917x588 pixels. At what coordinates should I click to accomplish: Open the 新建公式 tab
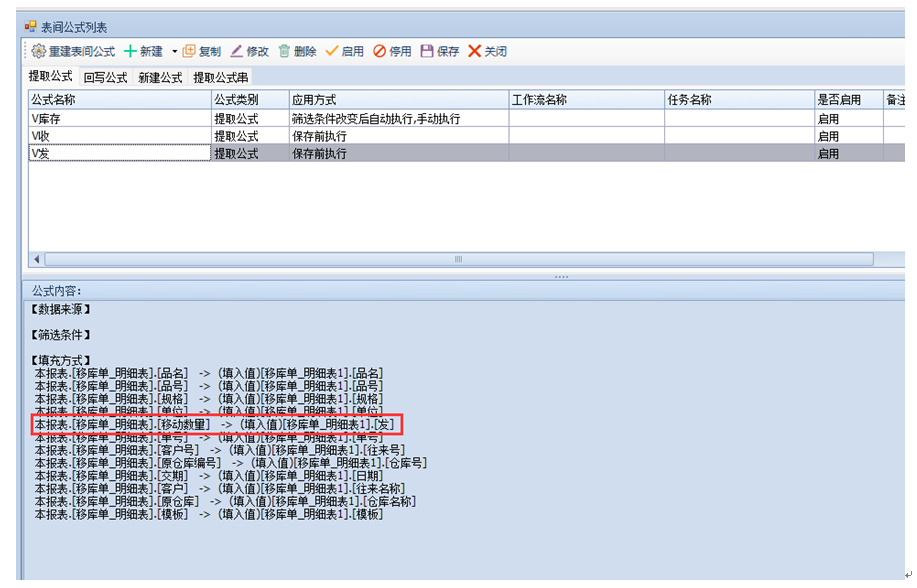160,77
